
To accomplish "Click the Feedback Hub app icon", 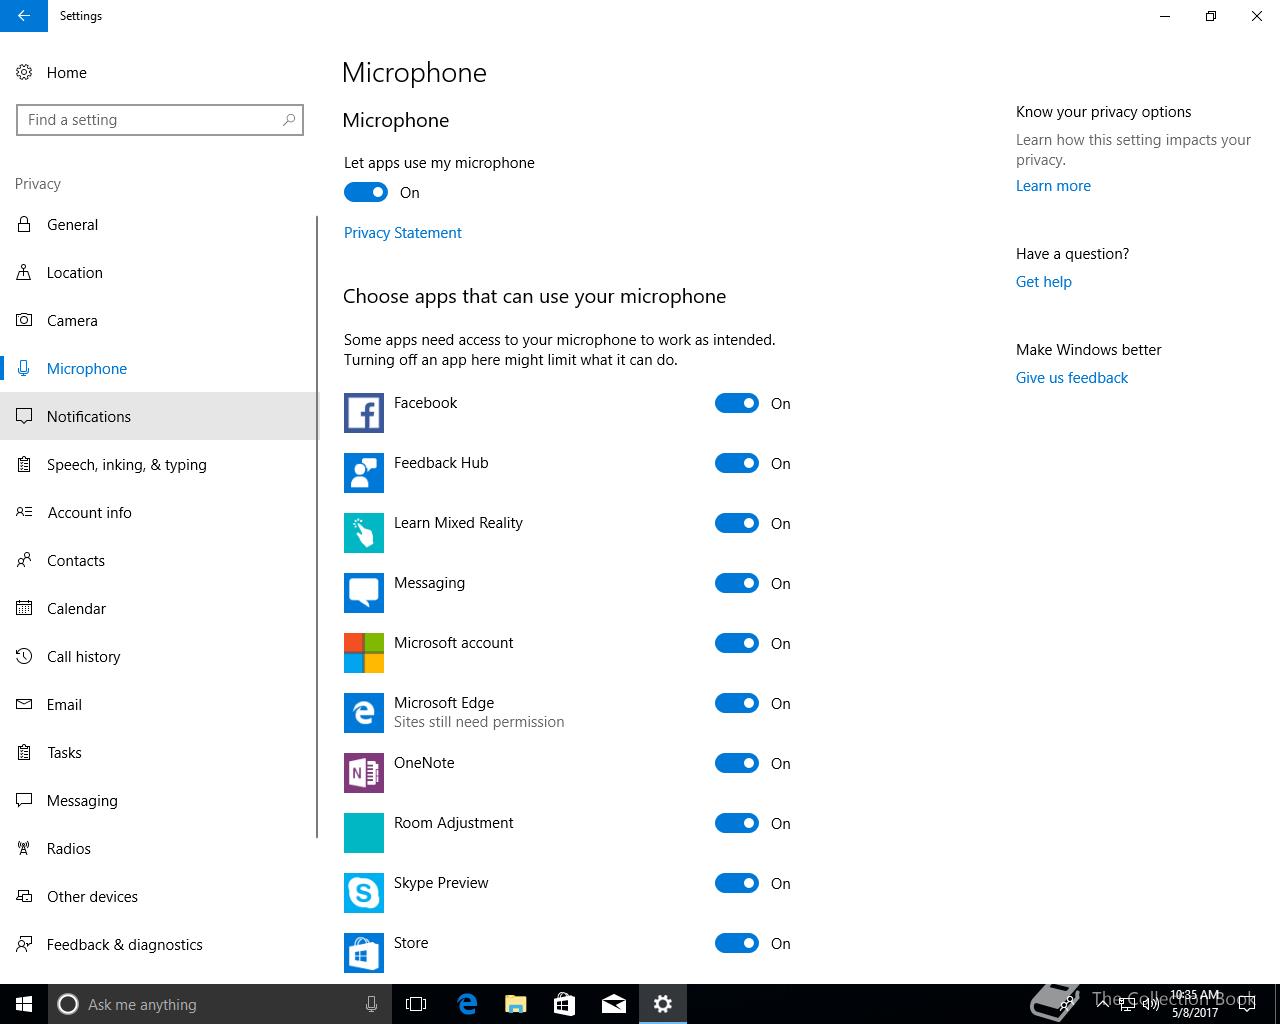I will pyautogui.click(x=364, y=473).
